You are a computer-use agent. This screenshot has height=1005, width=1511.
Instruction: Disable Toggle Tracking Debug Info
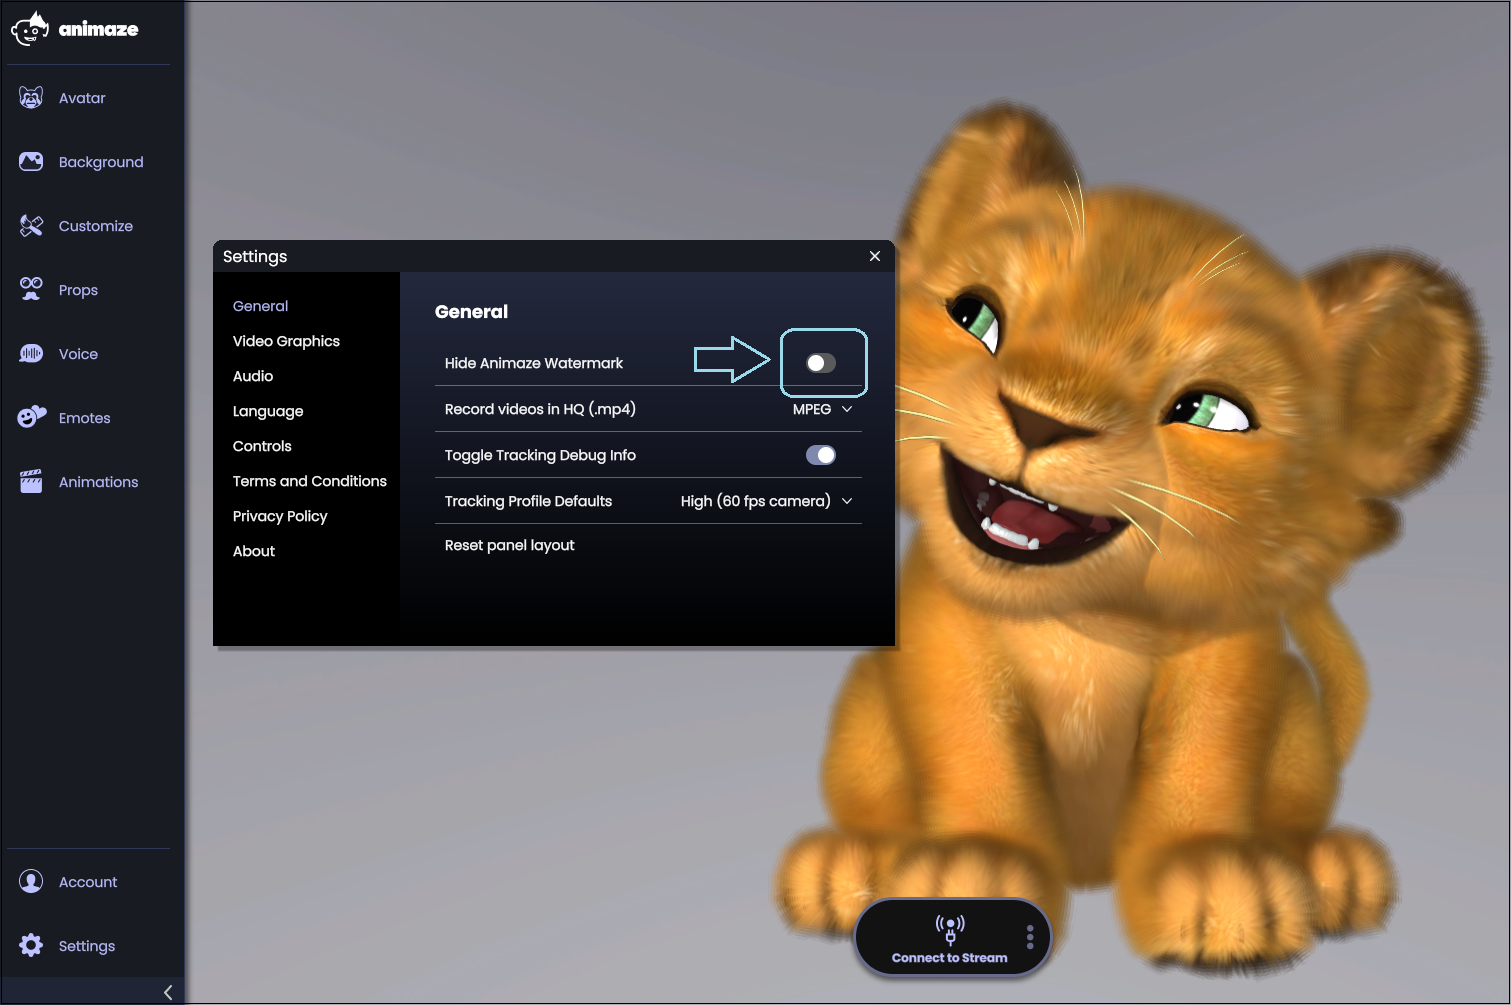[x=821, y=455]
